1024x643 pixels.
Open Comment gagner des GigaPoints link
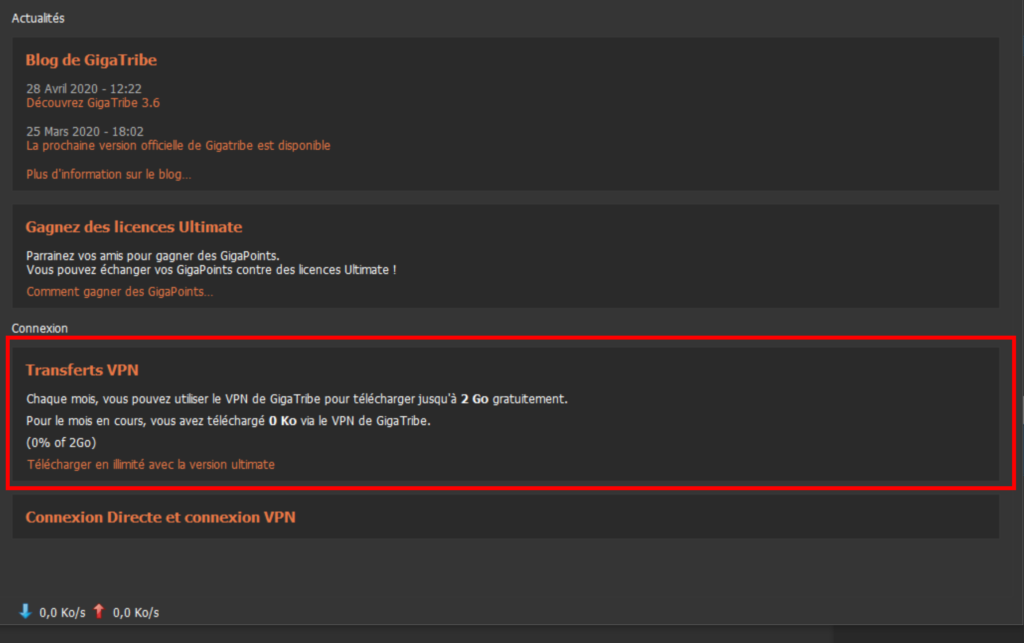pos(119,292)
